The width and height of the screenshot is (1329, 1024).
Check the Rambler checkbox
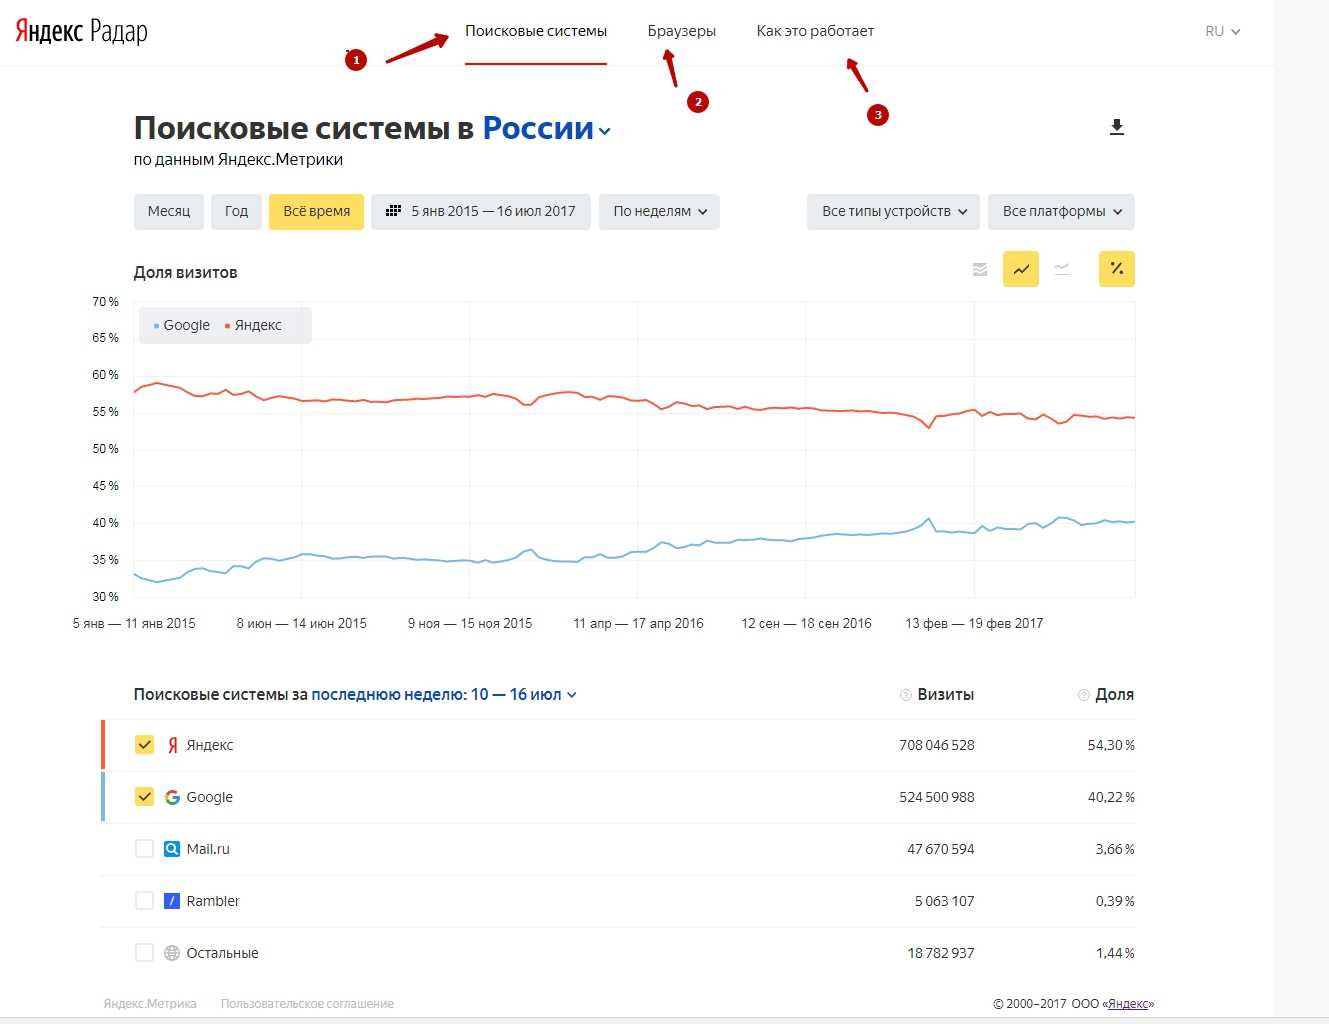click(x=144, y=901)
